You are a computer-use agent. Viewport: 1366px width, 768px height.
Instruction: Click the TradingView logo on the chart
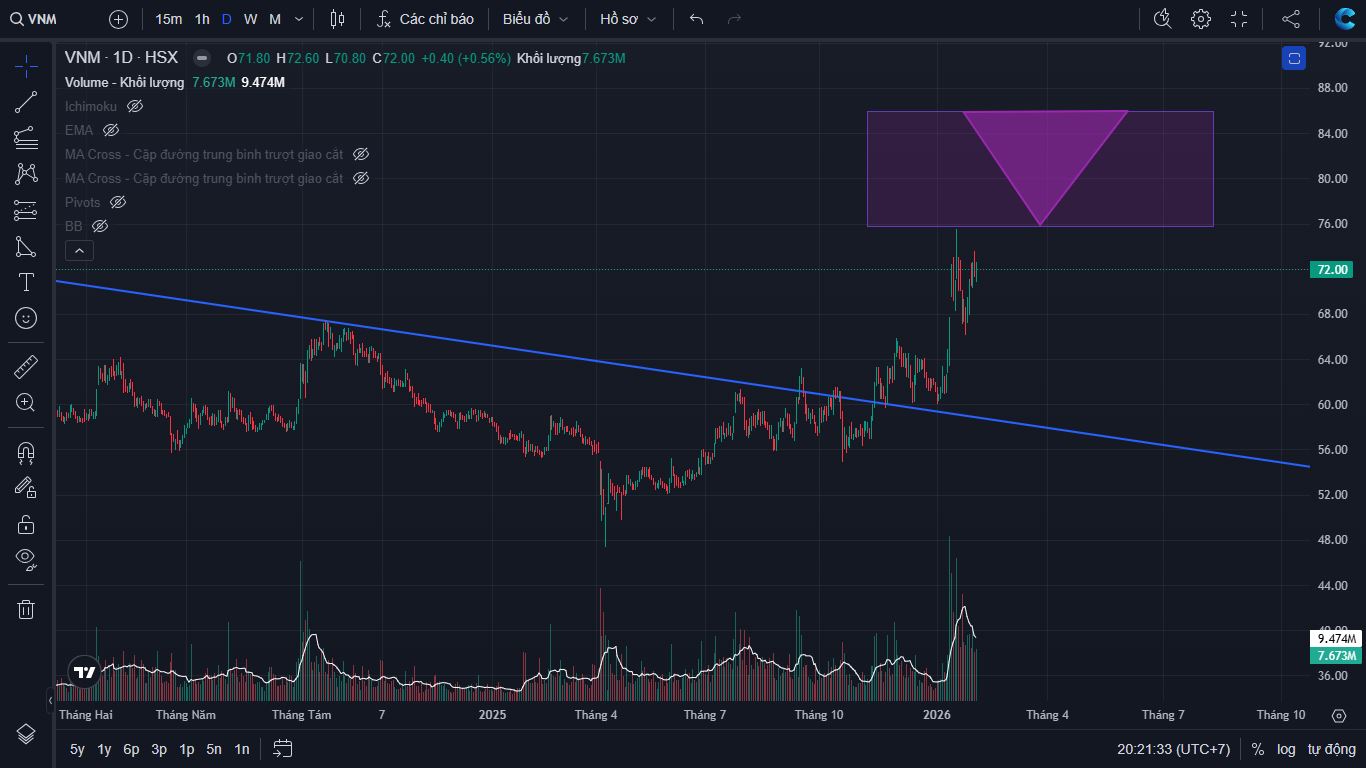tap(85, 673)
